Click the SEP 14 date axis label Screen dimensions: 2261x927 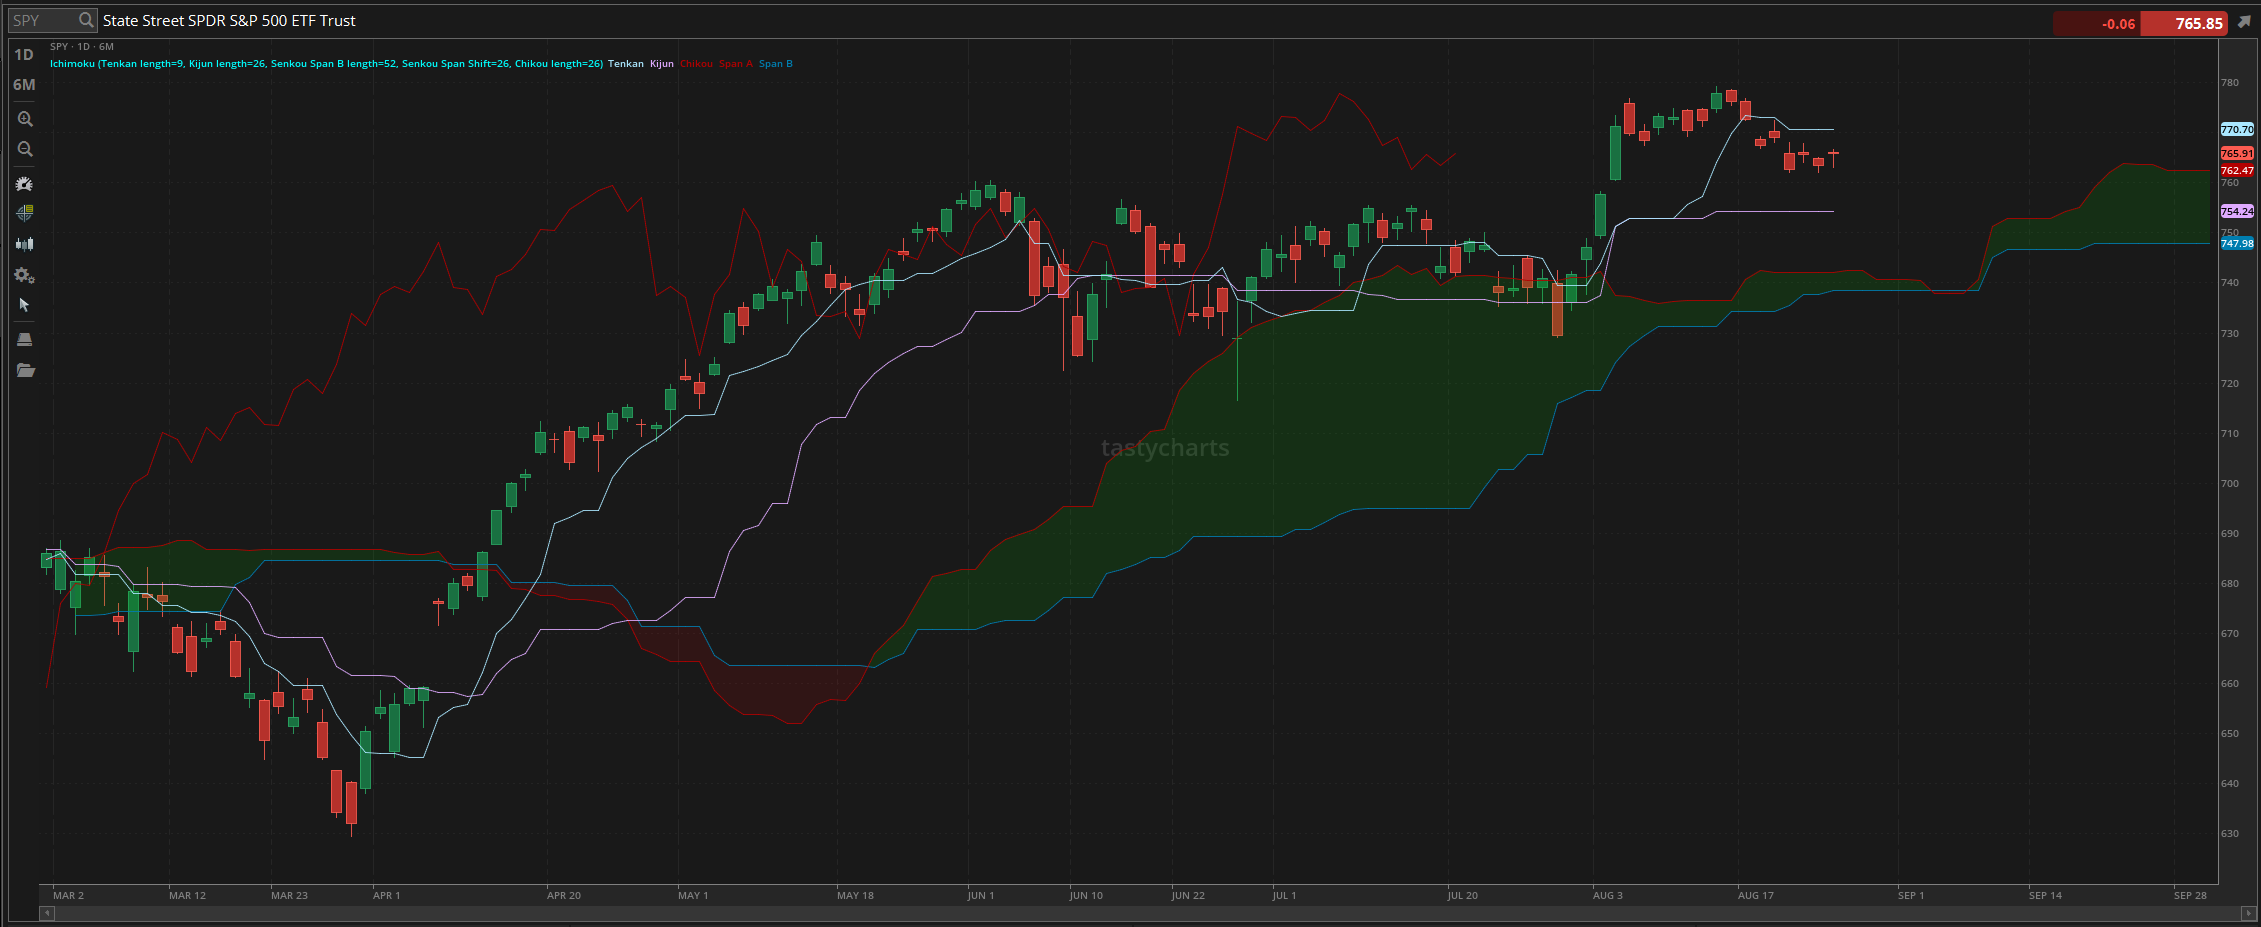2045,896
